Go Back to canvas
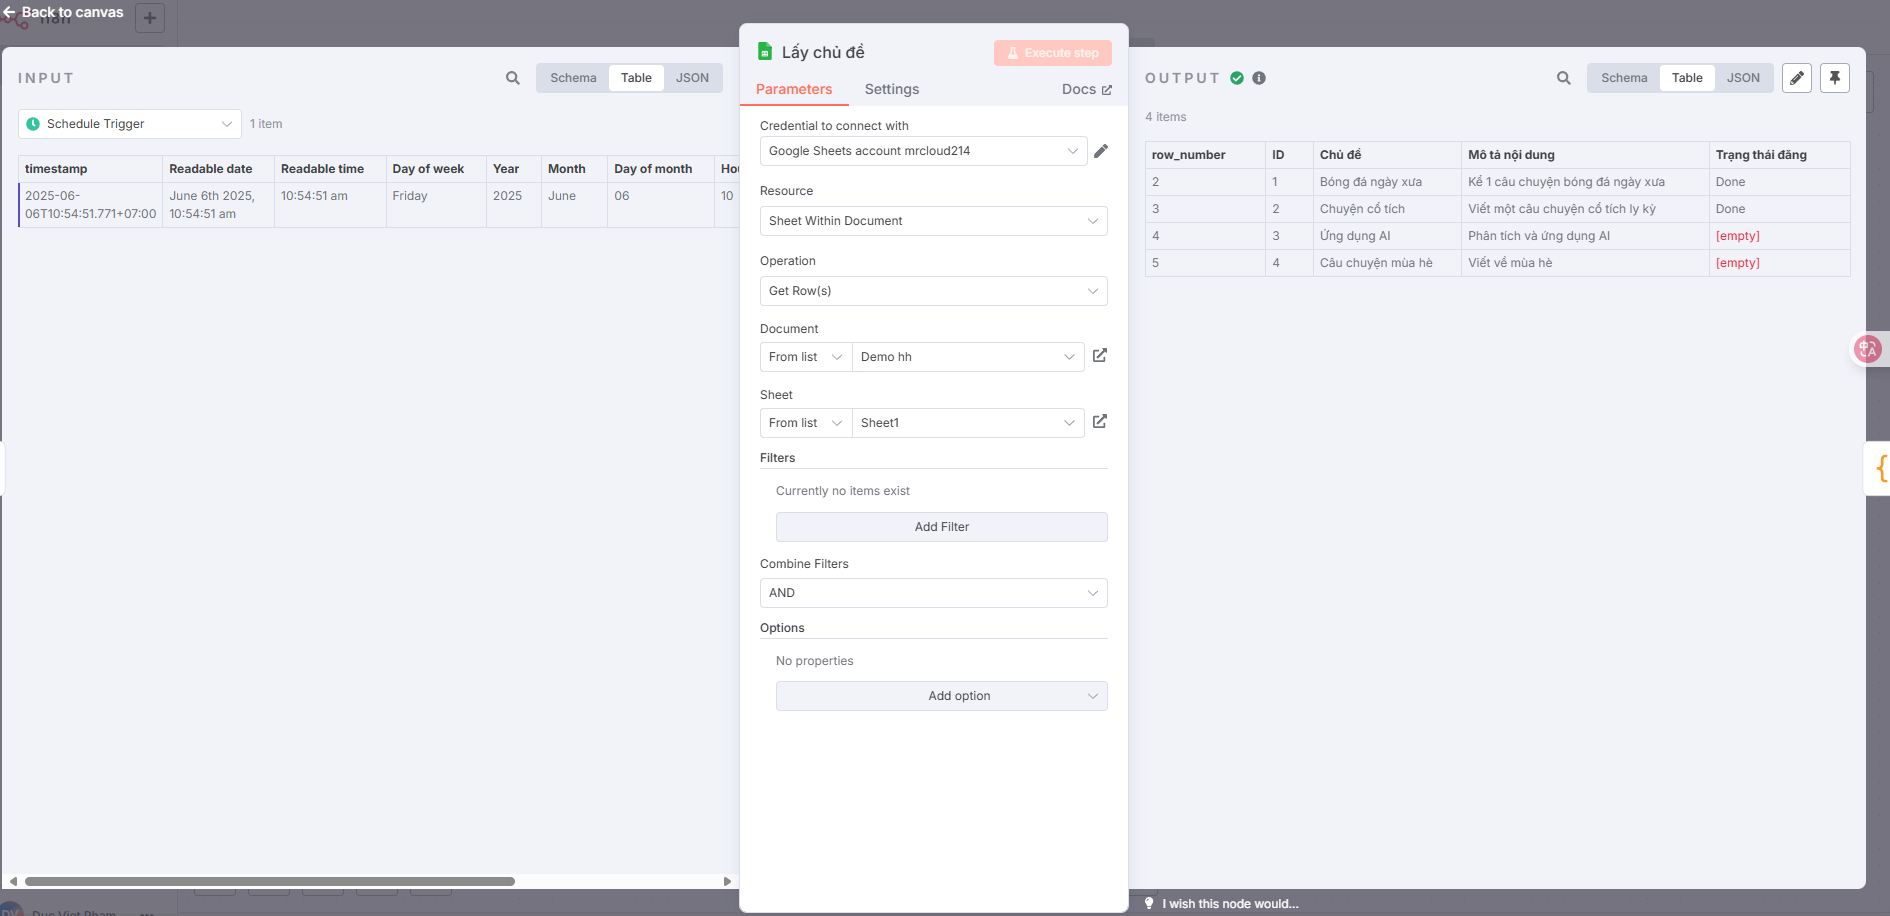This screenshot has width=1890, height=916. point(63,12)
